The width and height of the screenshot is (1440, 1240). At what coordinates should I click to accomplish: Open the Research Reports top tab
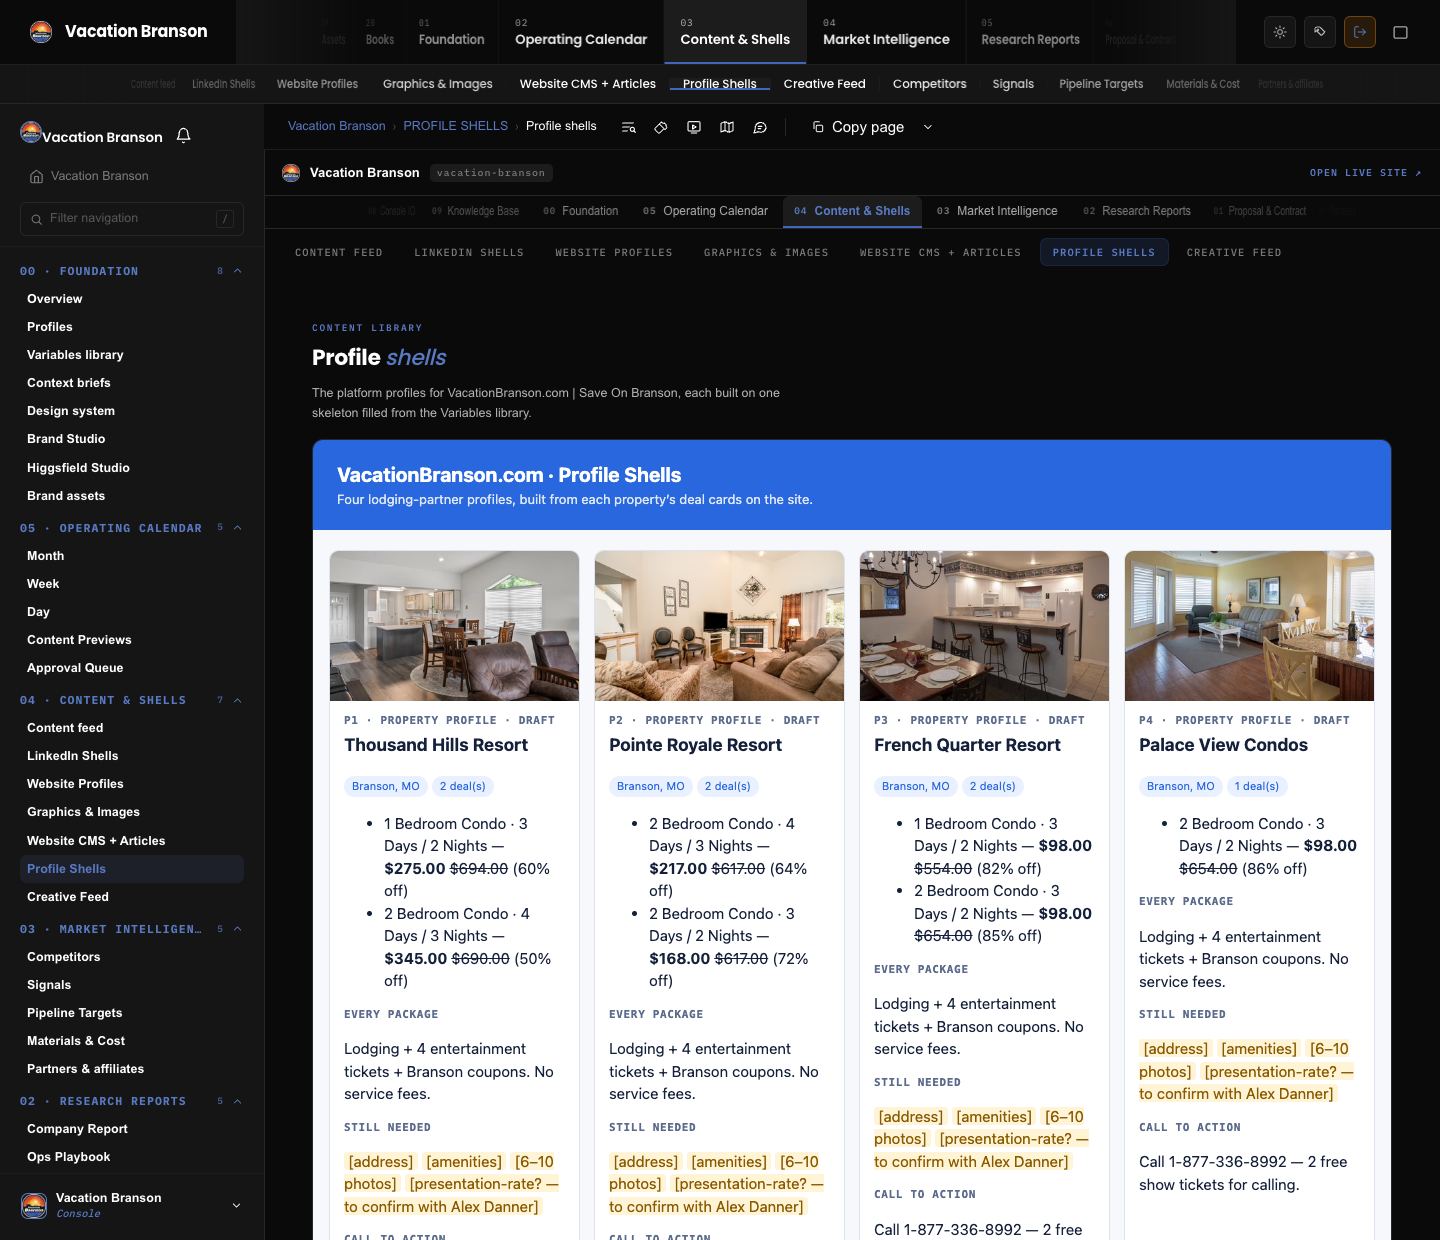(x=1030, y=32)
